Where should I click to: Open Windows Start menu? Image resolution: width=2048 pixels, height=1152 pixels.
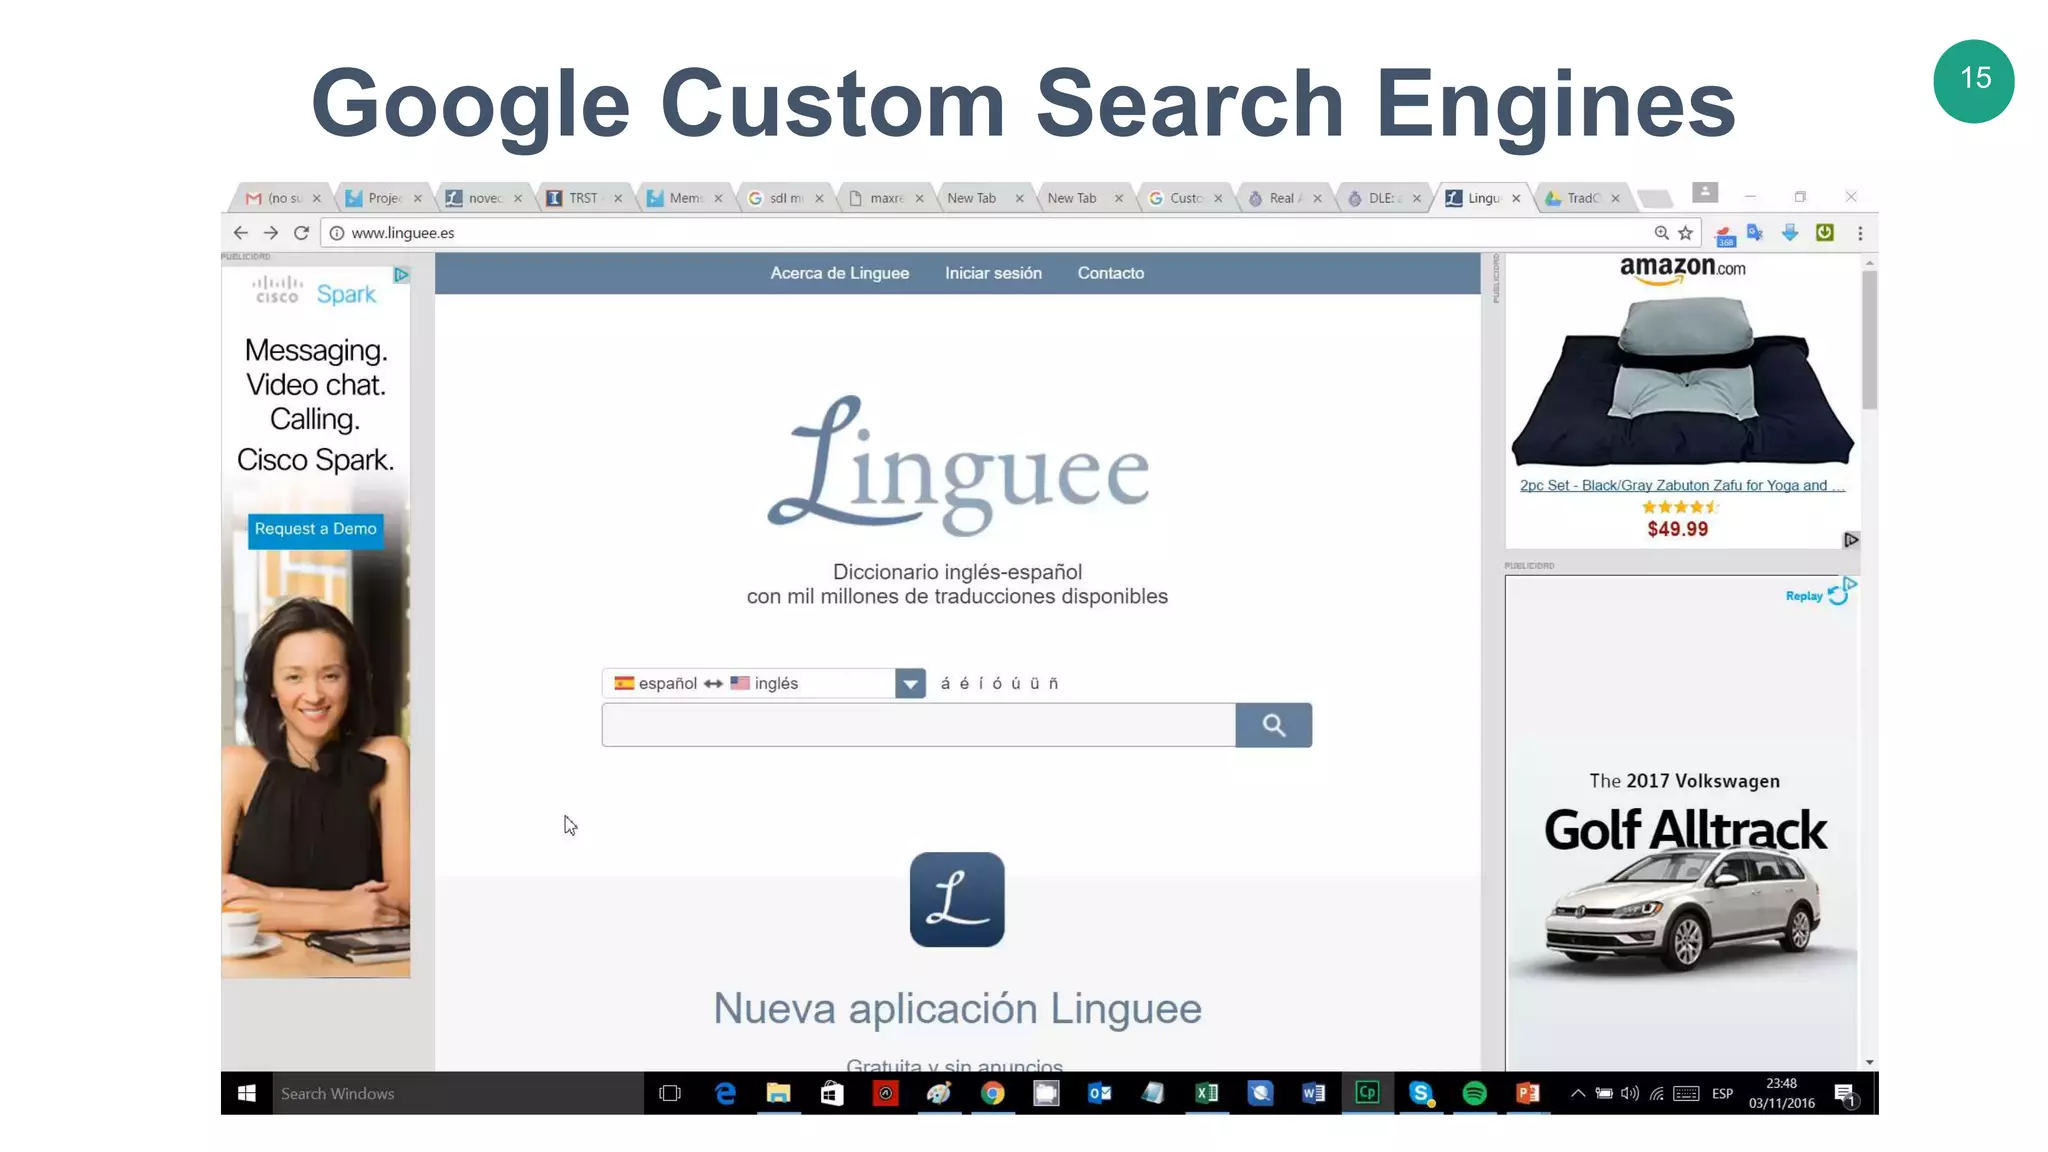point(246,1093)
